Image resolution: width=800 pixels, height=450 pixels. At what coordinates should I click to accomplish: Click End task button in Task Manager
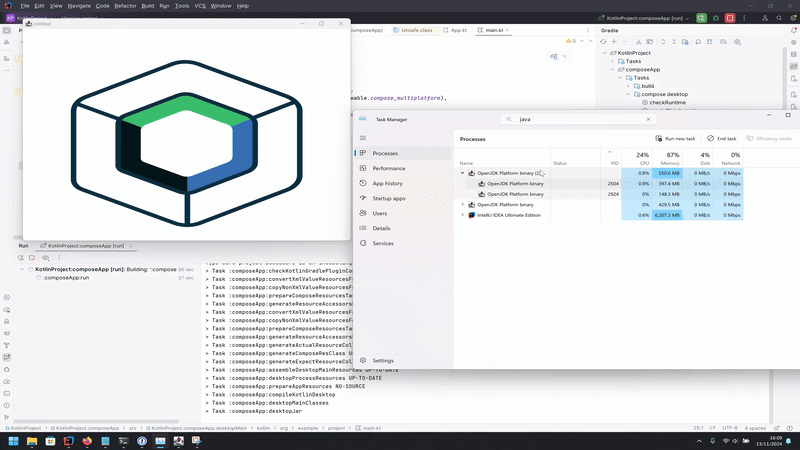click(722, 138)
